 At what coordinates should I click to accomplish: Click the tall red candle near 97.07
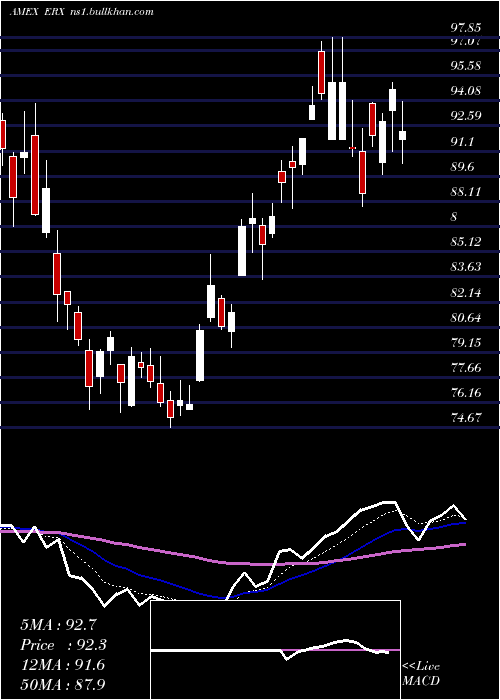point(321,72)
